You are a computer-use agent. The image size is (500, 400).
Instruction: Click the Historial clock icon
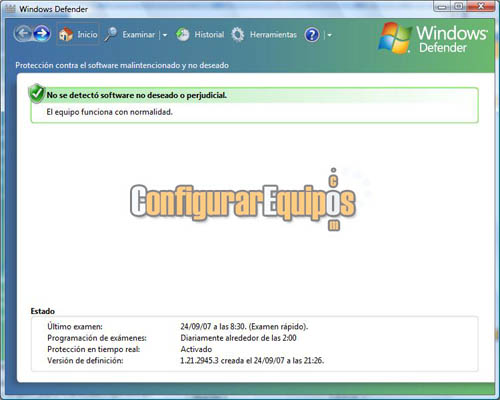pos(183,34)
